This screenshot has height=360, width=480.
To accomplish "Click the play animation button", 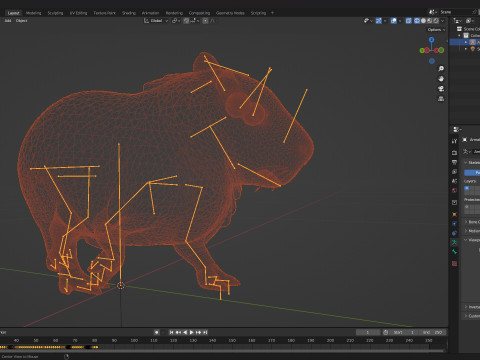I will [192, 332].
